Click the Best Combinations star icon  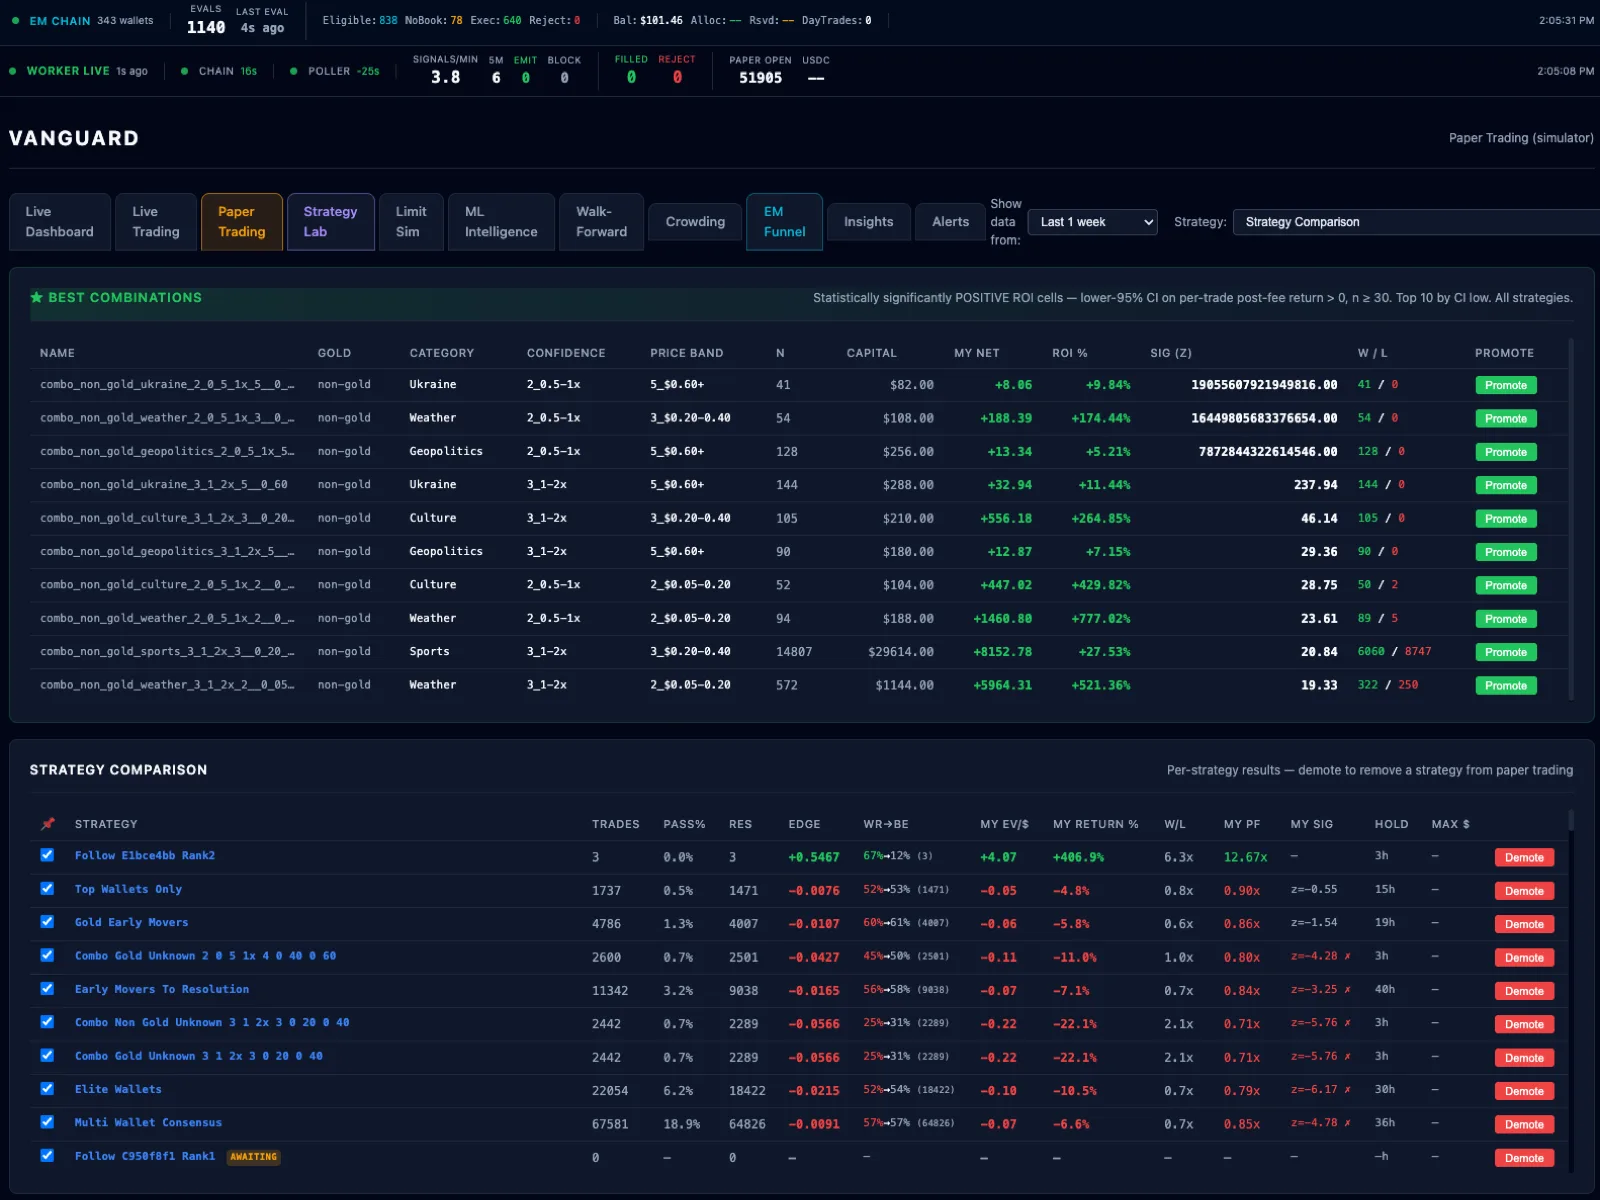[x=37, y=297]
